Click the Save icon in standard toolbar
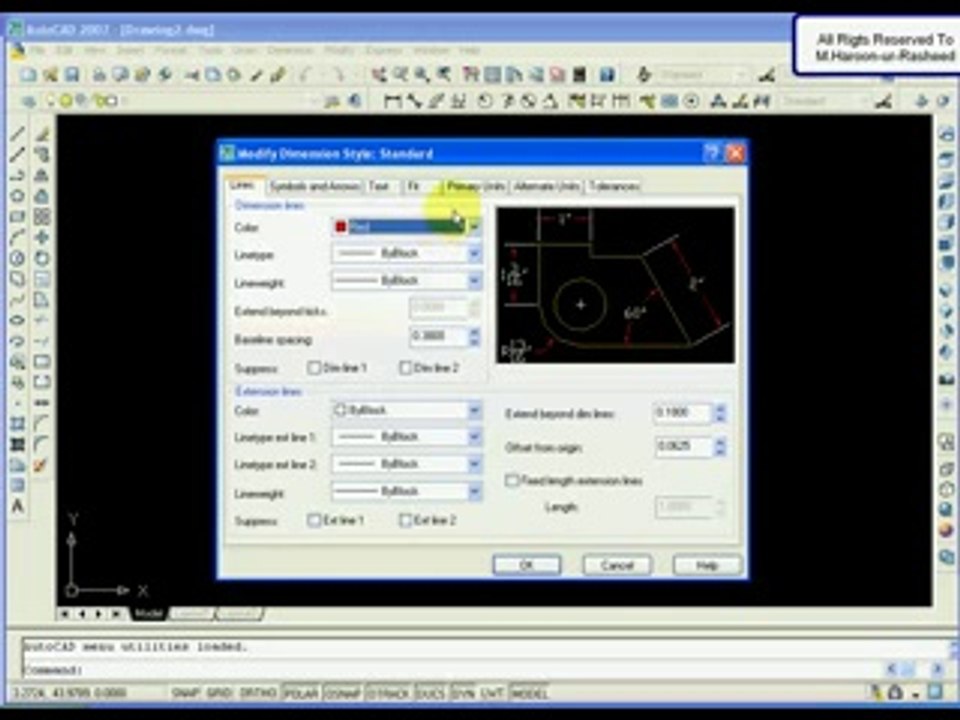 pos(72,75)
